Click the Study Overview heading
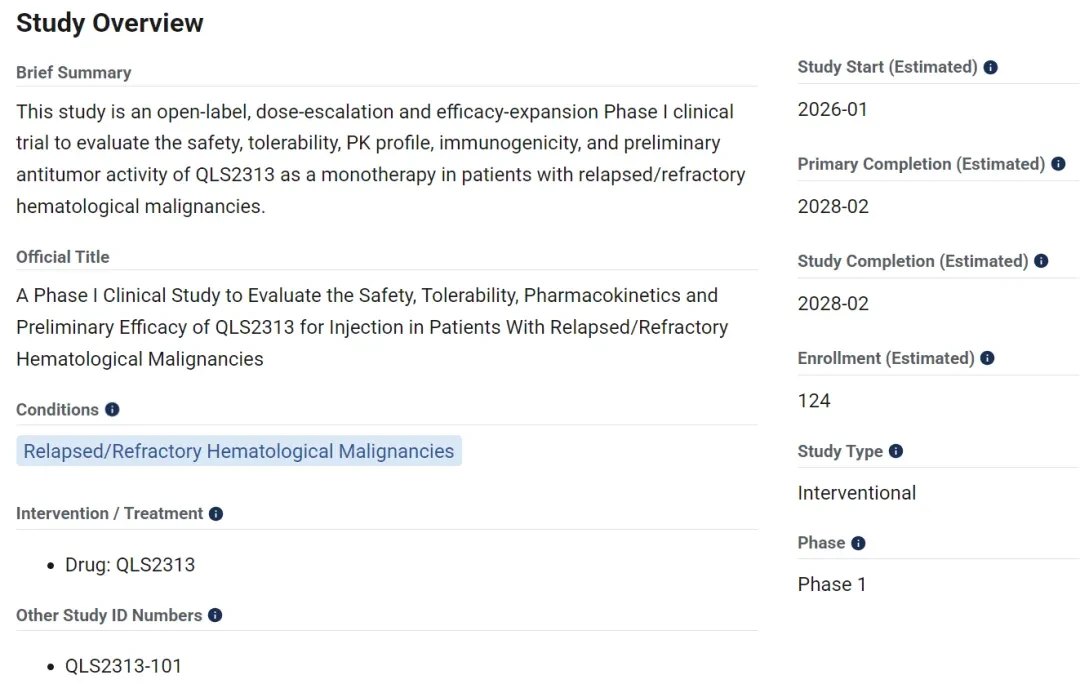 (x=110, y=23)
